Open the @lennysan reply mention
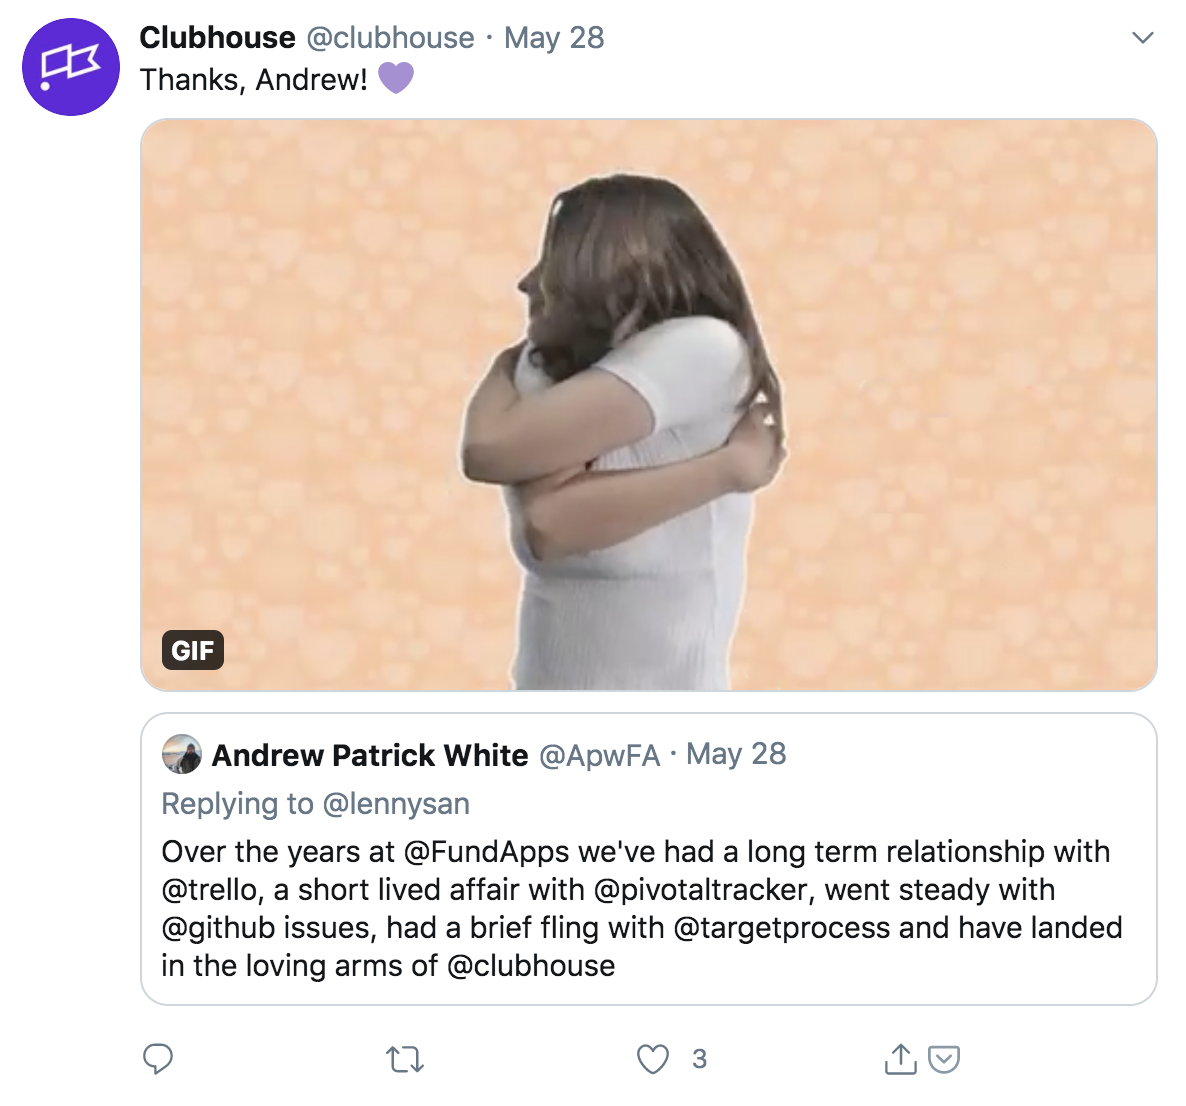1186x1106 pixels. point(396,803)
